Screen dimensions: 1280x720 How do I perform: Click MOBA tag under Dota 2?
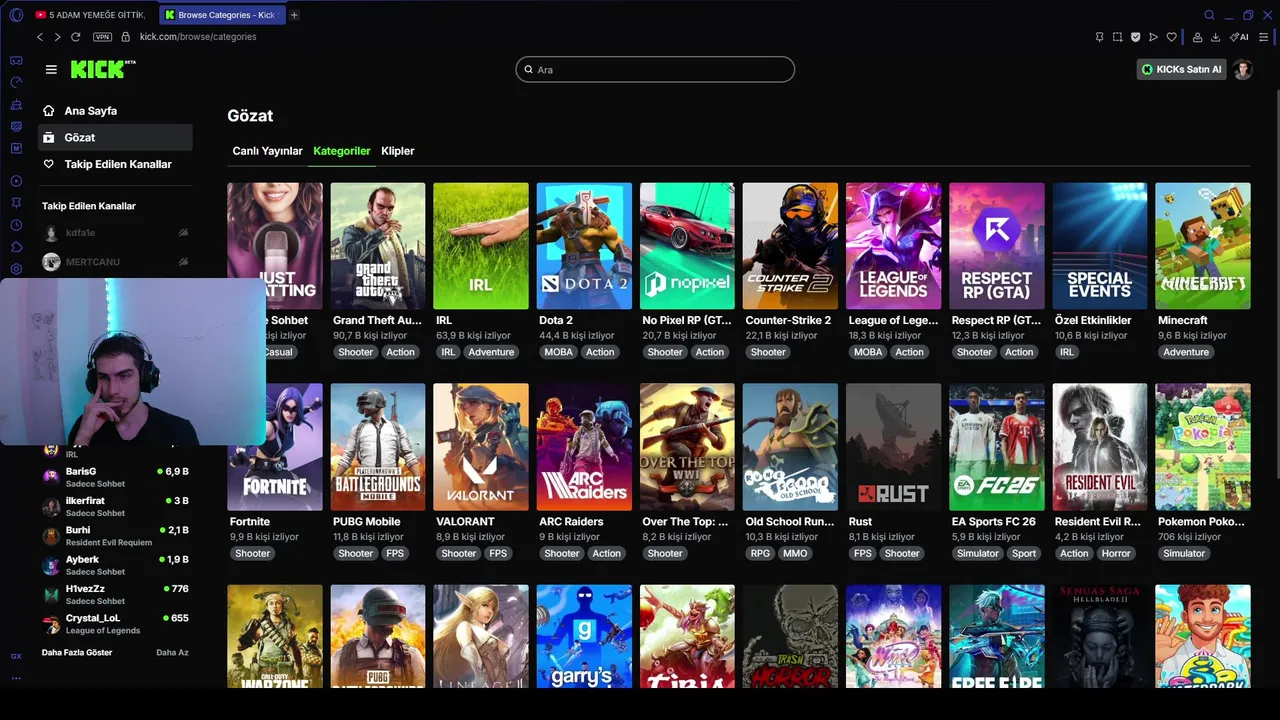click(x=559, y=352)
